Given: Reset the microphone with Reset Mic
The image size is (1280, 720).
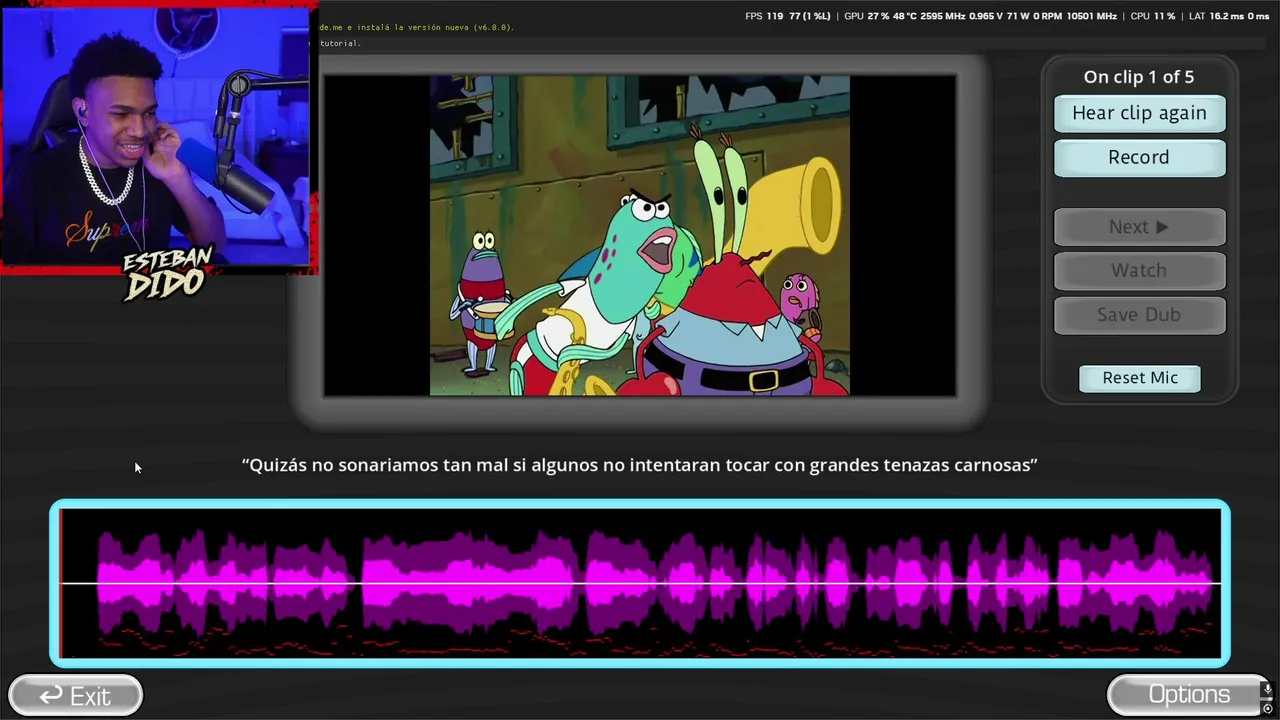Looking at the screenshot, I should point(1140,378).
